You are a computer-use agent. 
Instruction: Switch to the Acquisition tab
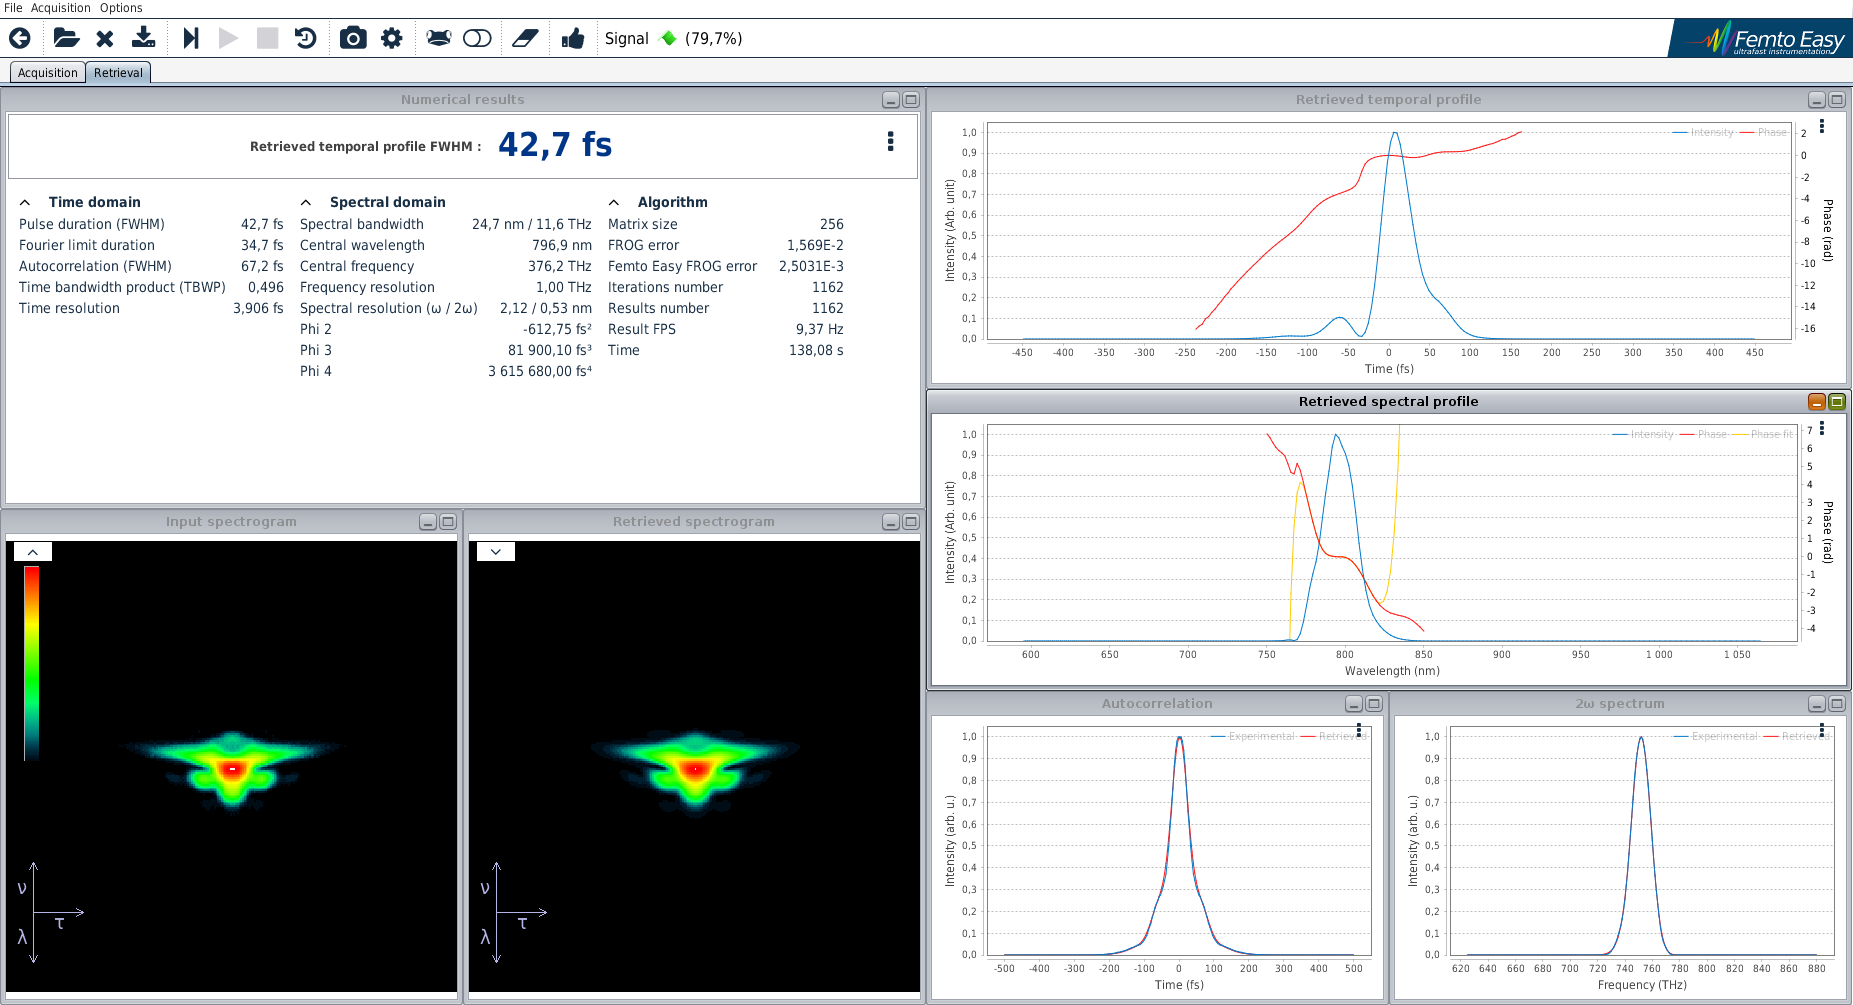pyautogui.click(x=47, y=73)
